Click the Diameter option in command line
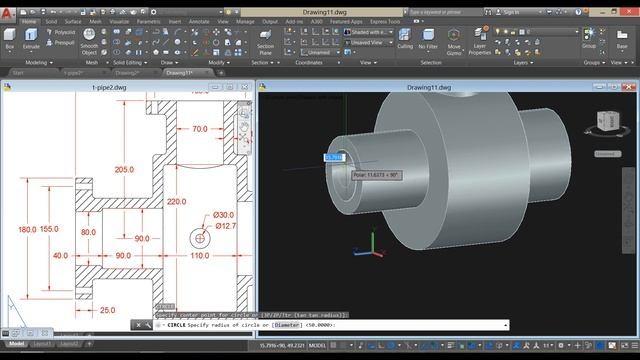 tap(286, 325)
